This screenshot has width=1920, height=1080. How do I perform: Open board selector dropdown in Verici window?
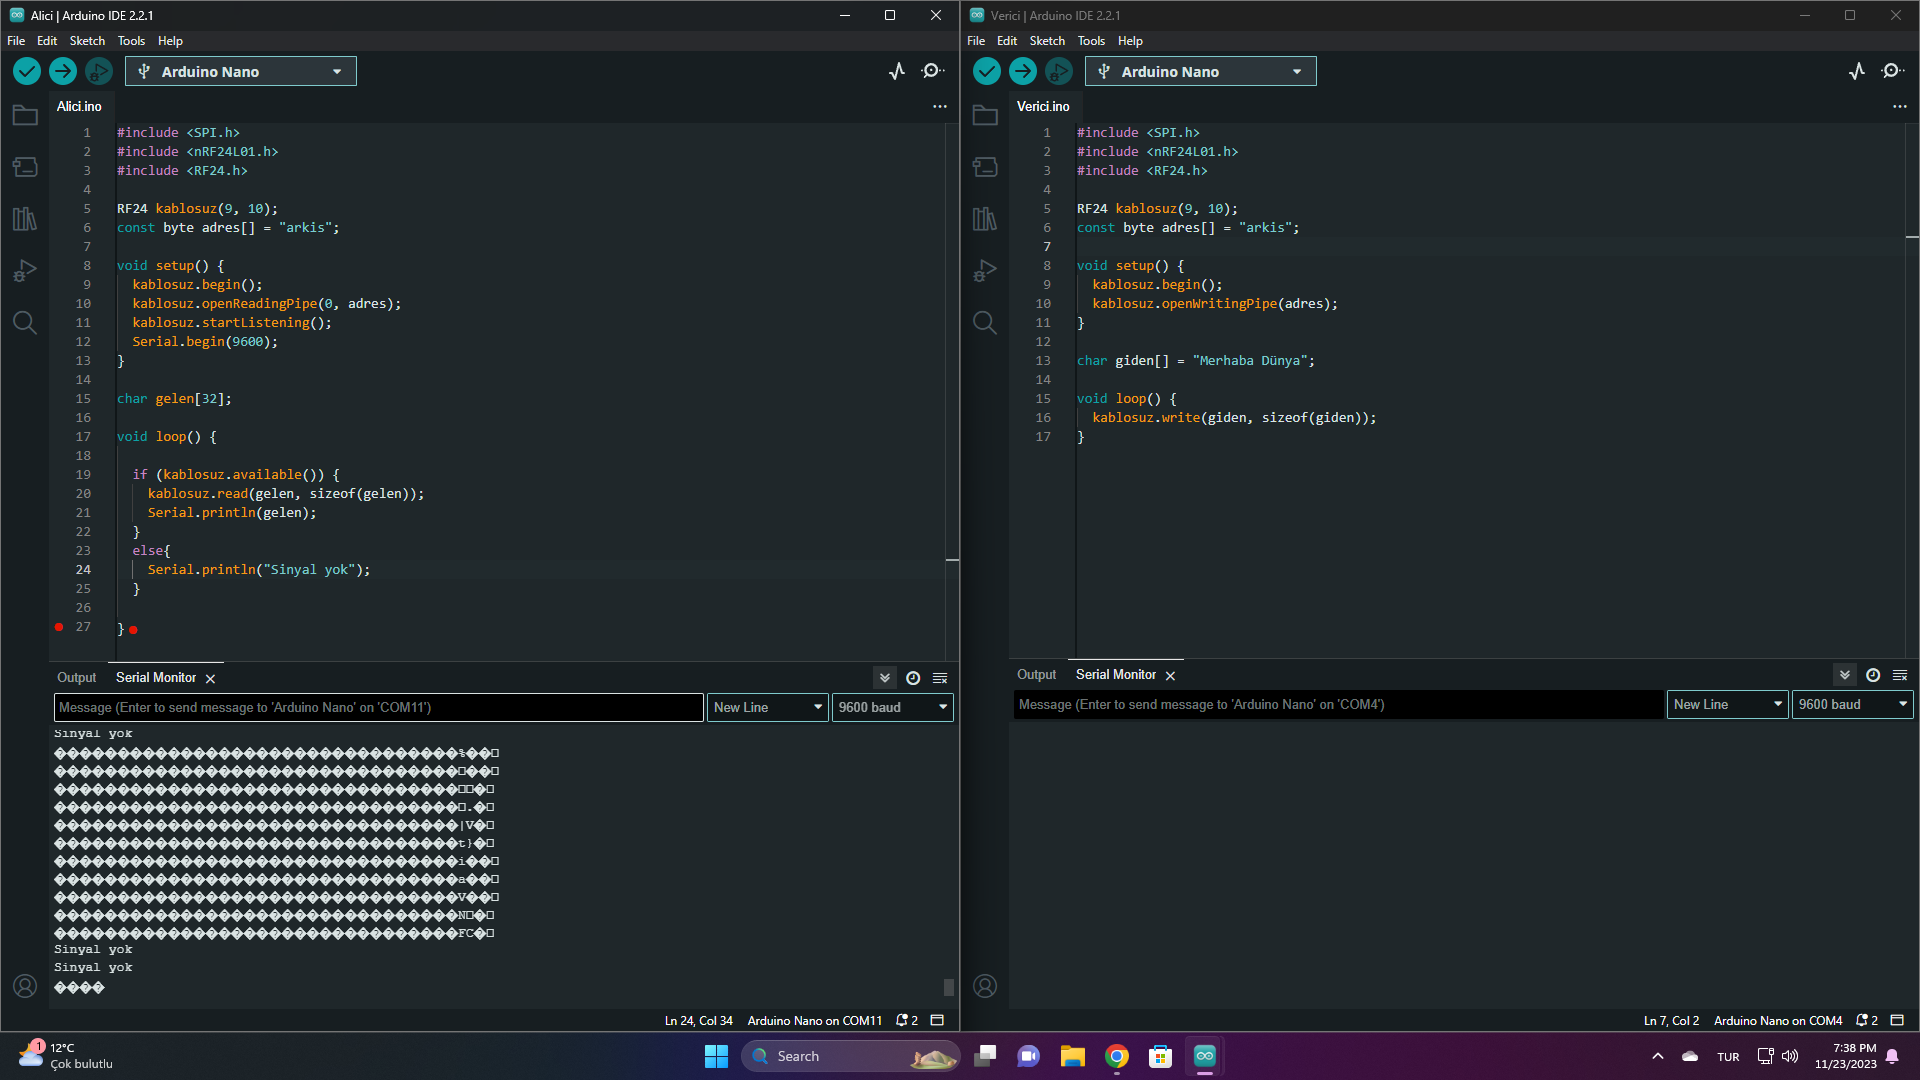1201,71
